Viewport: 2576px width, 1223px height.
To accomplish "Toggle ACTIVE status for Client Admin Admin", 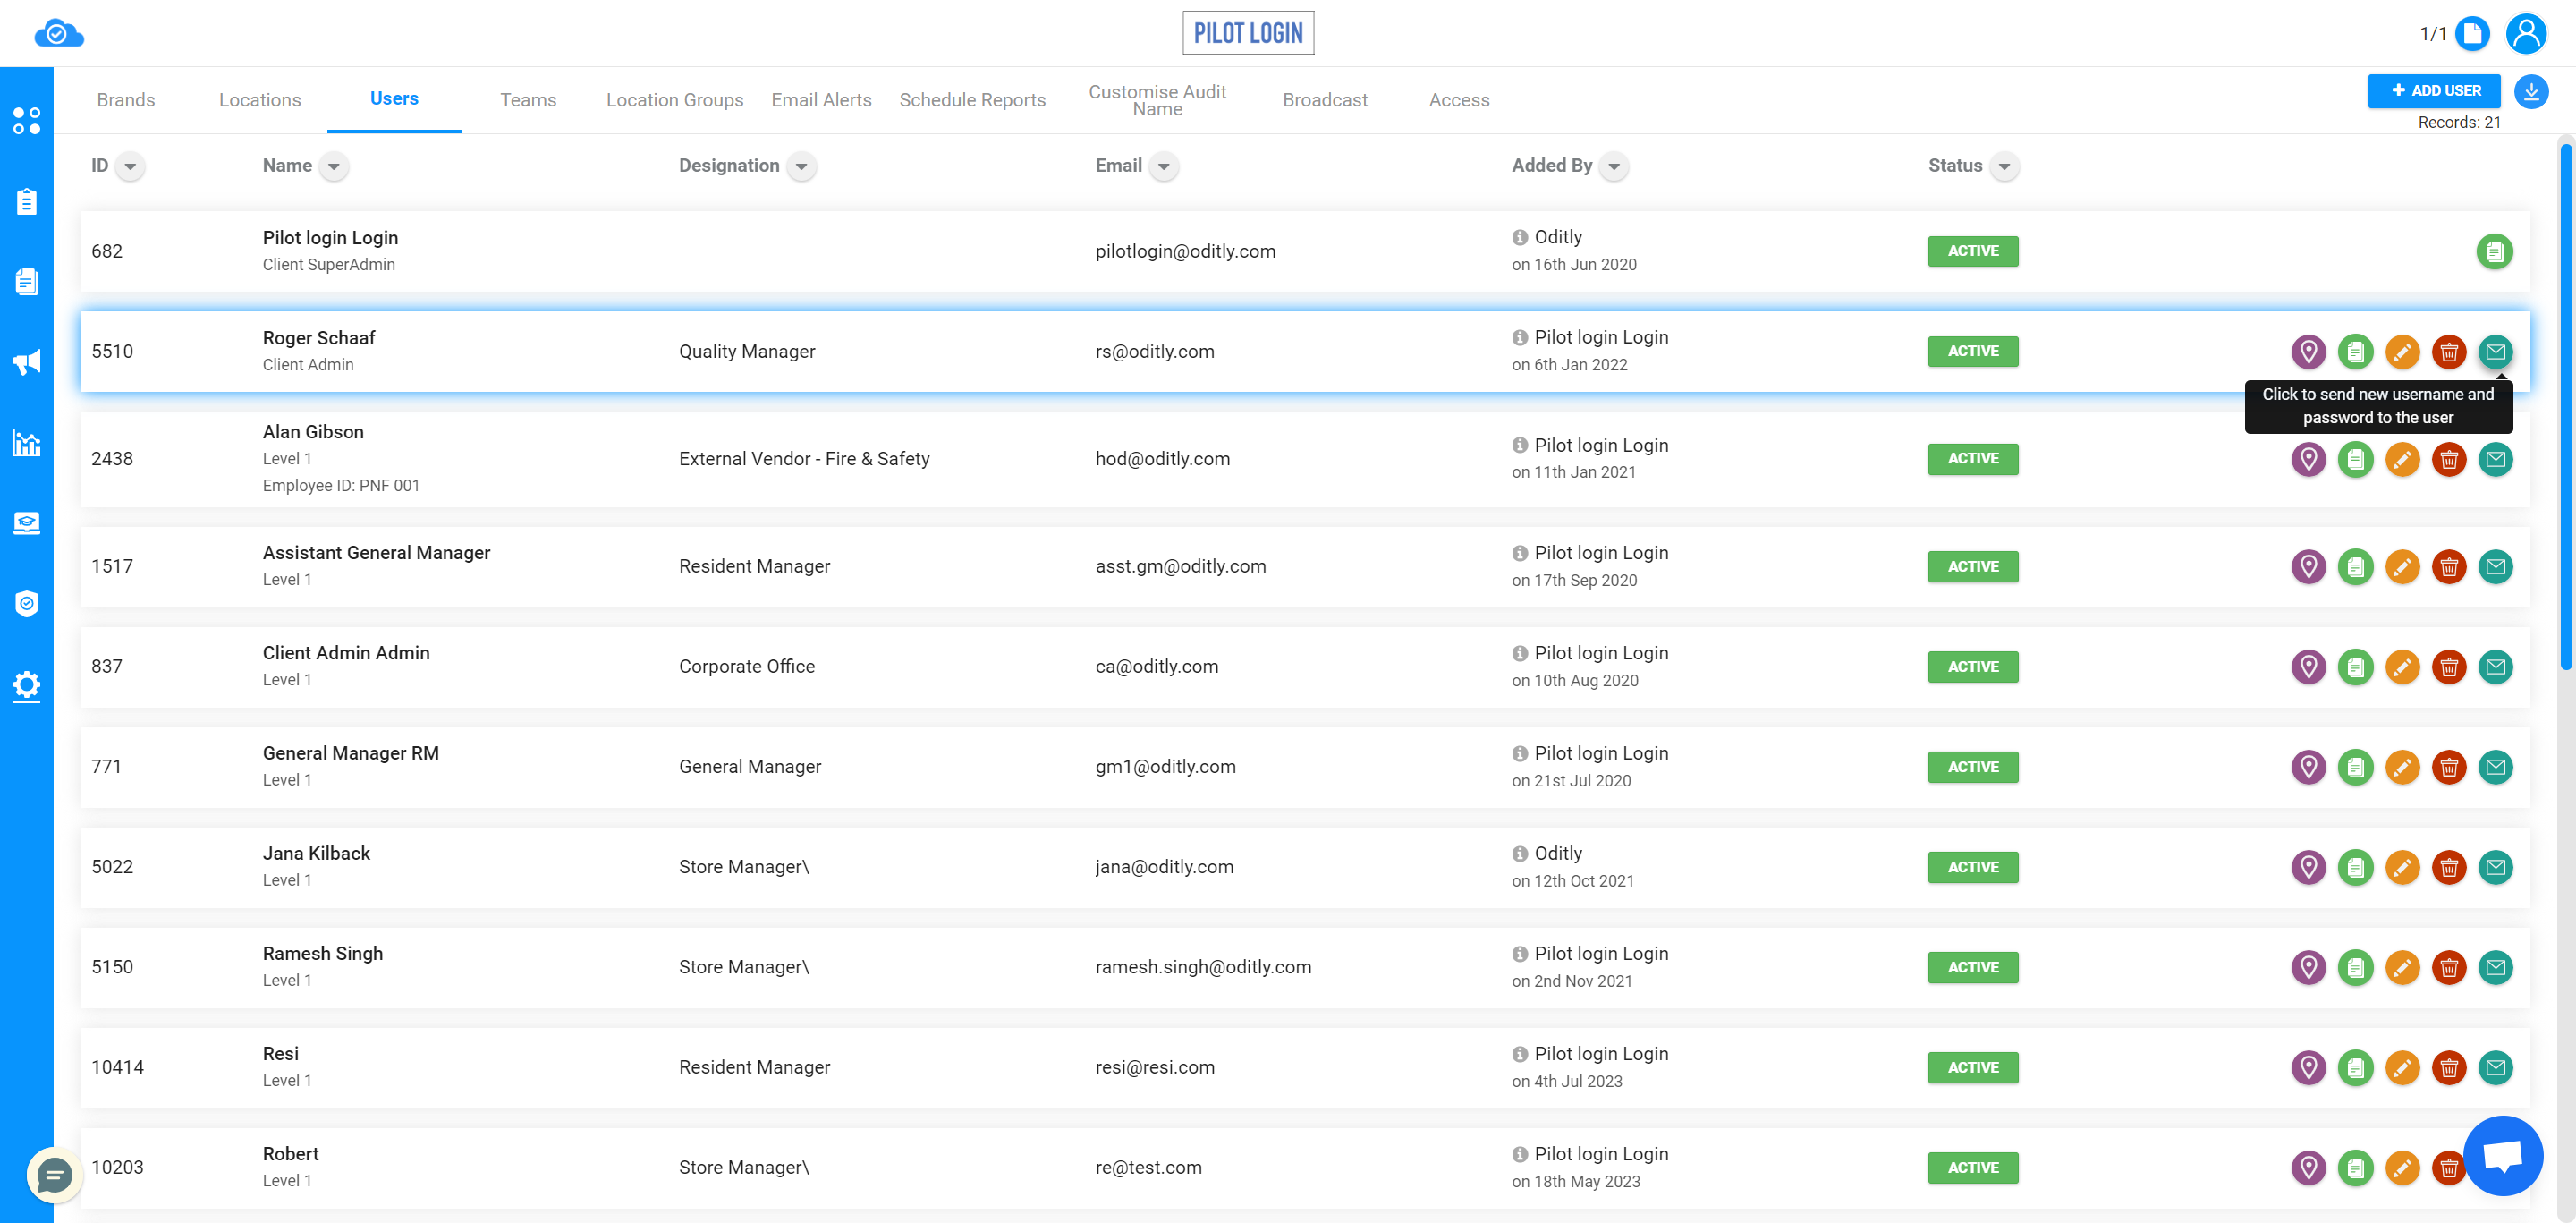I will click(x=1972, y=667).
